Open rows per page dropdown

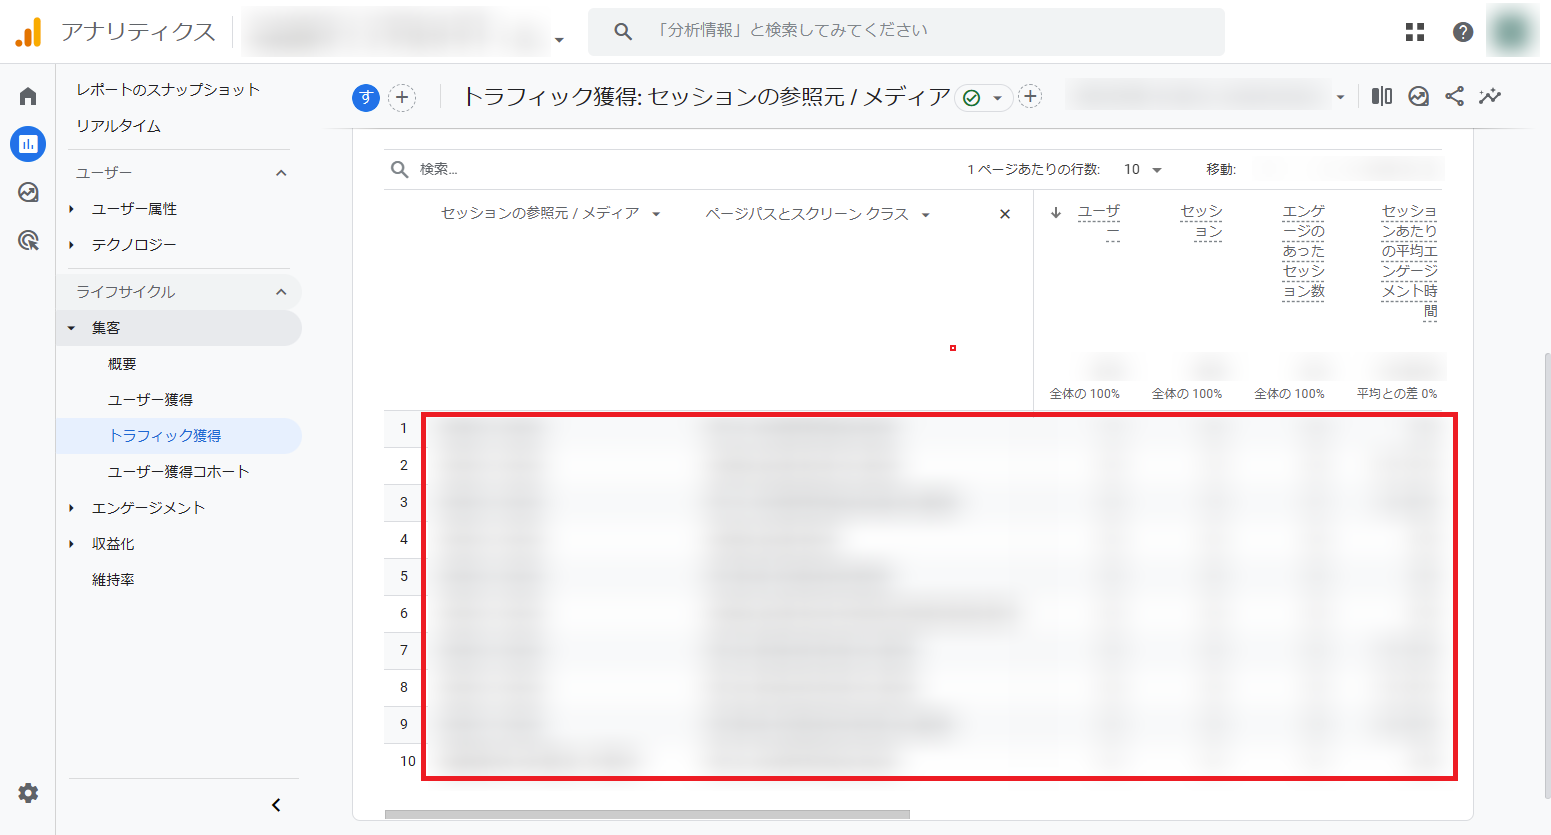[1142, 169]
